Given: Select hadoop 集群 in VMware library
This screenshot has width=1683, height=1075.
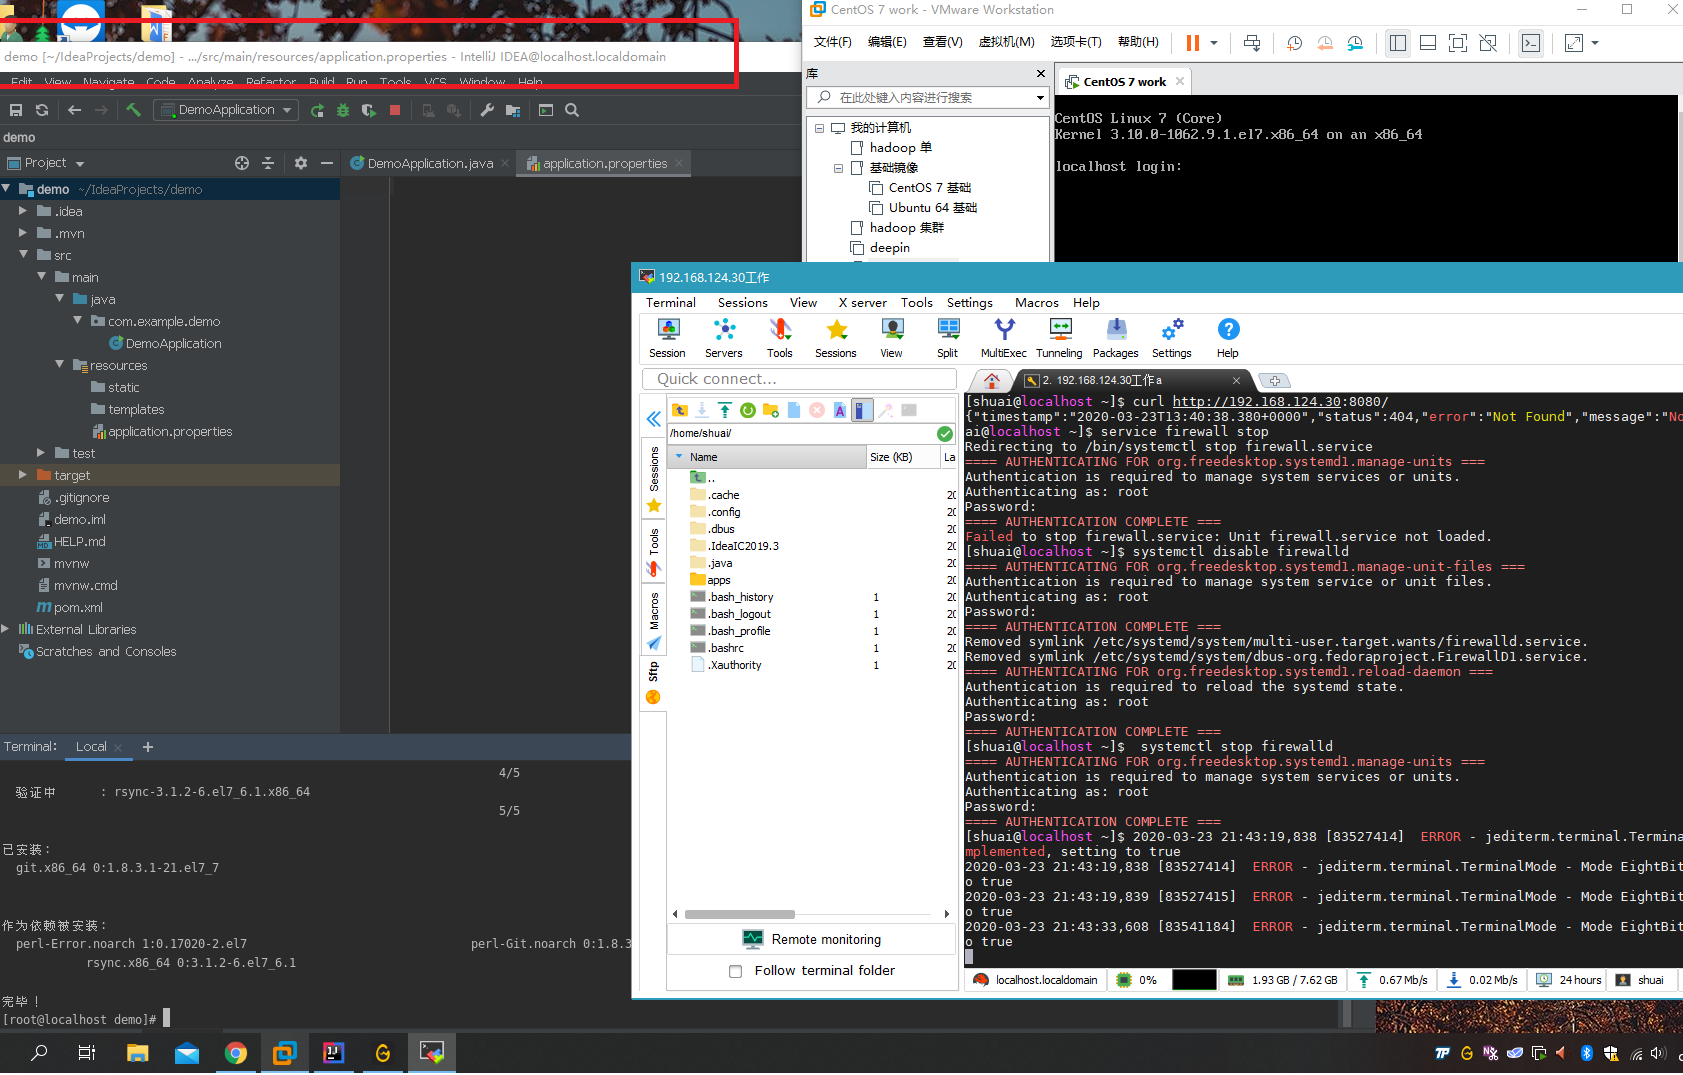Looking at the screenshot, I should point(906,228).
